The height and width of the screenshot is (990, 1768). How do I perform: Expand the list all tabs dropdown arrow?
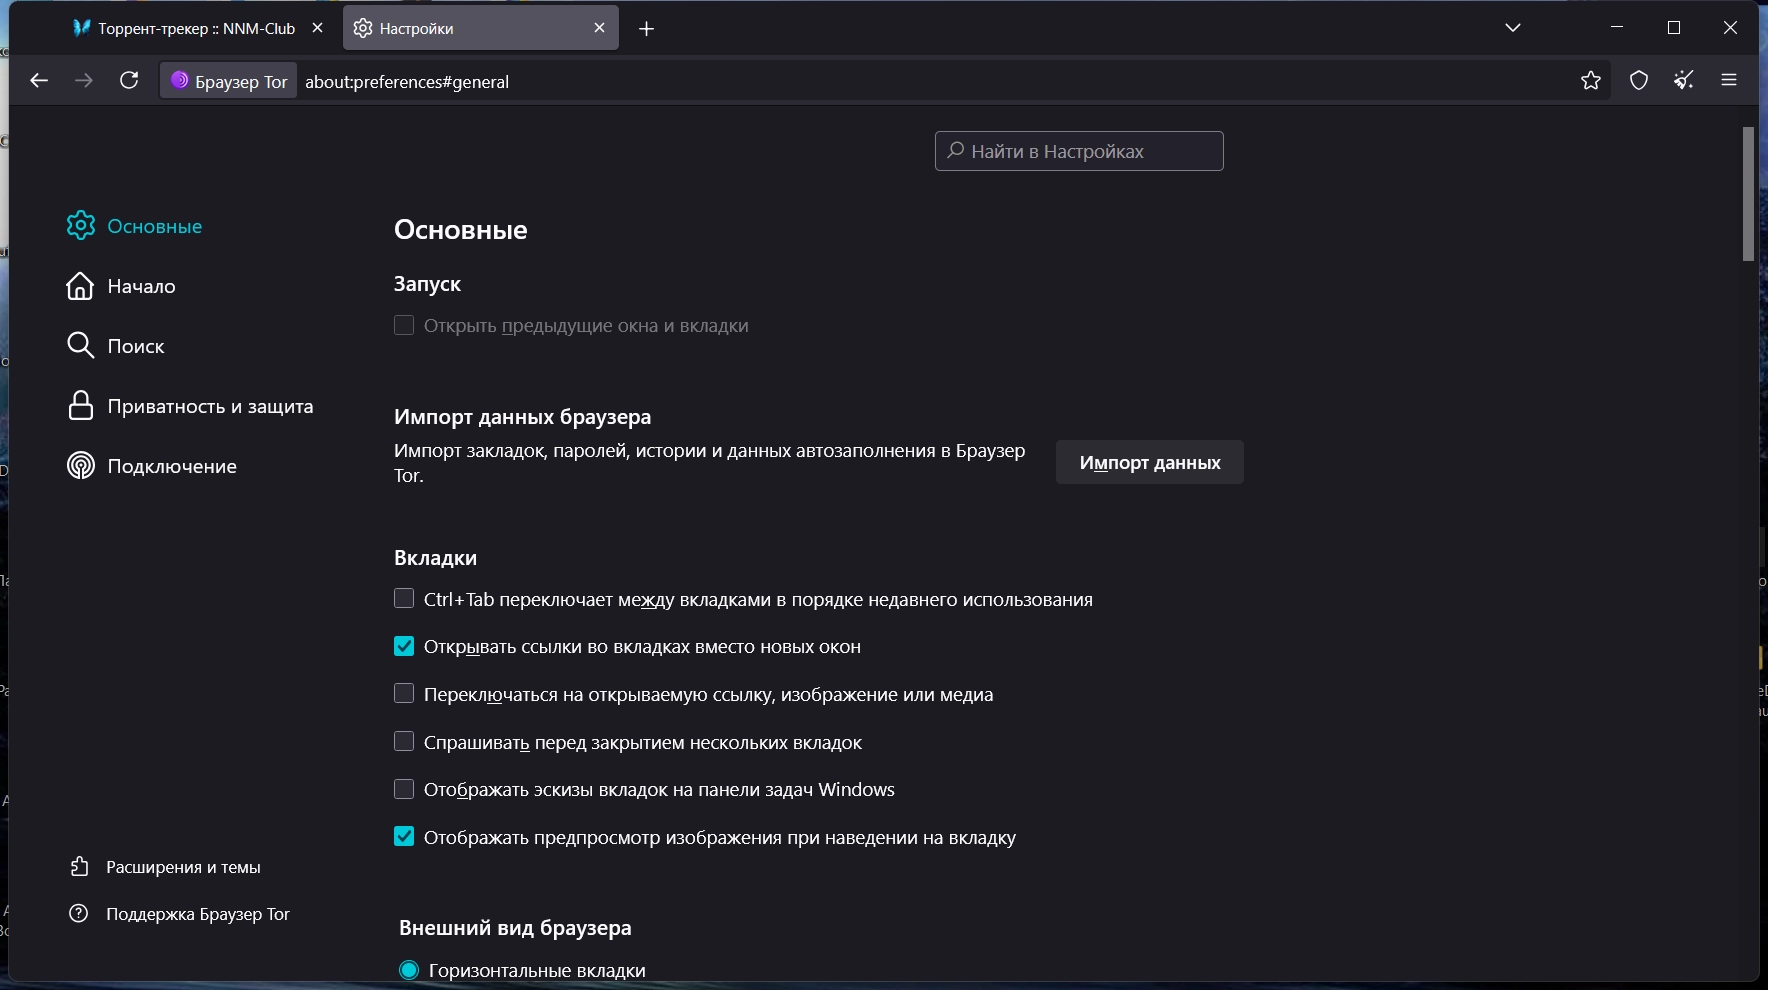point(1513,28)
